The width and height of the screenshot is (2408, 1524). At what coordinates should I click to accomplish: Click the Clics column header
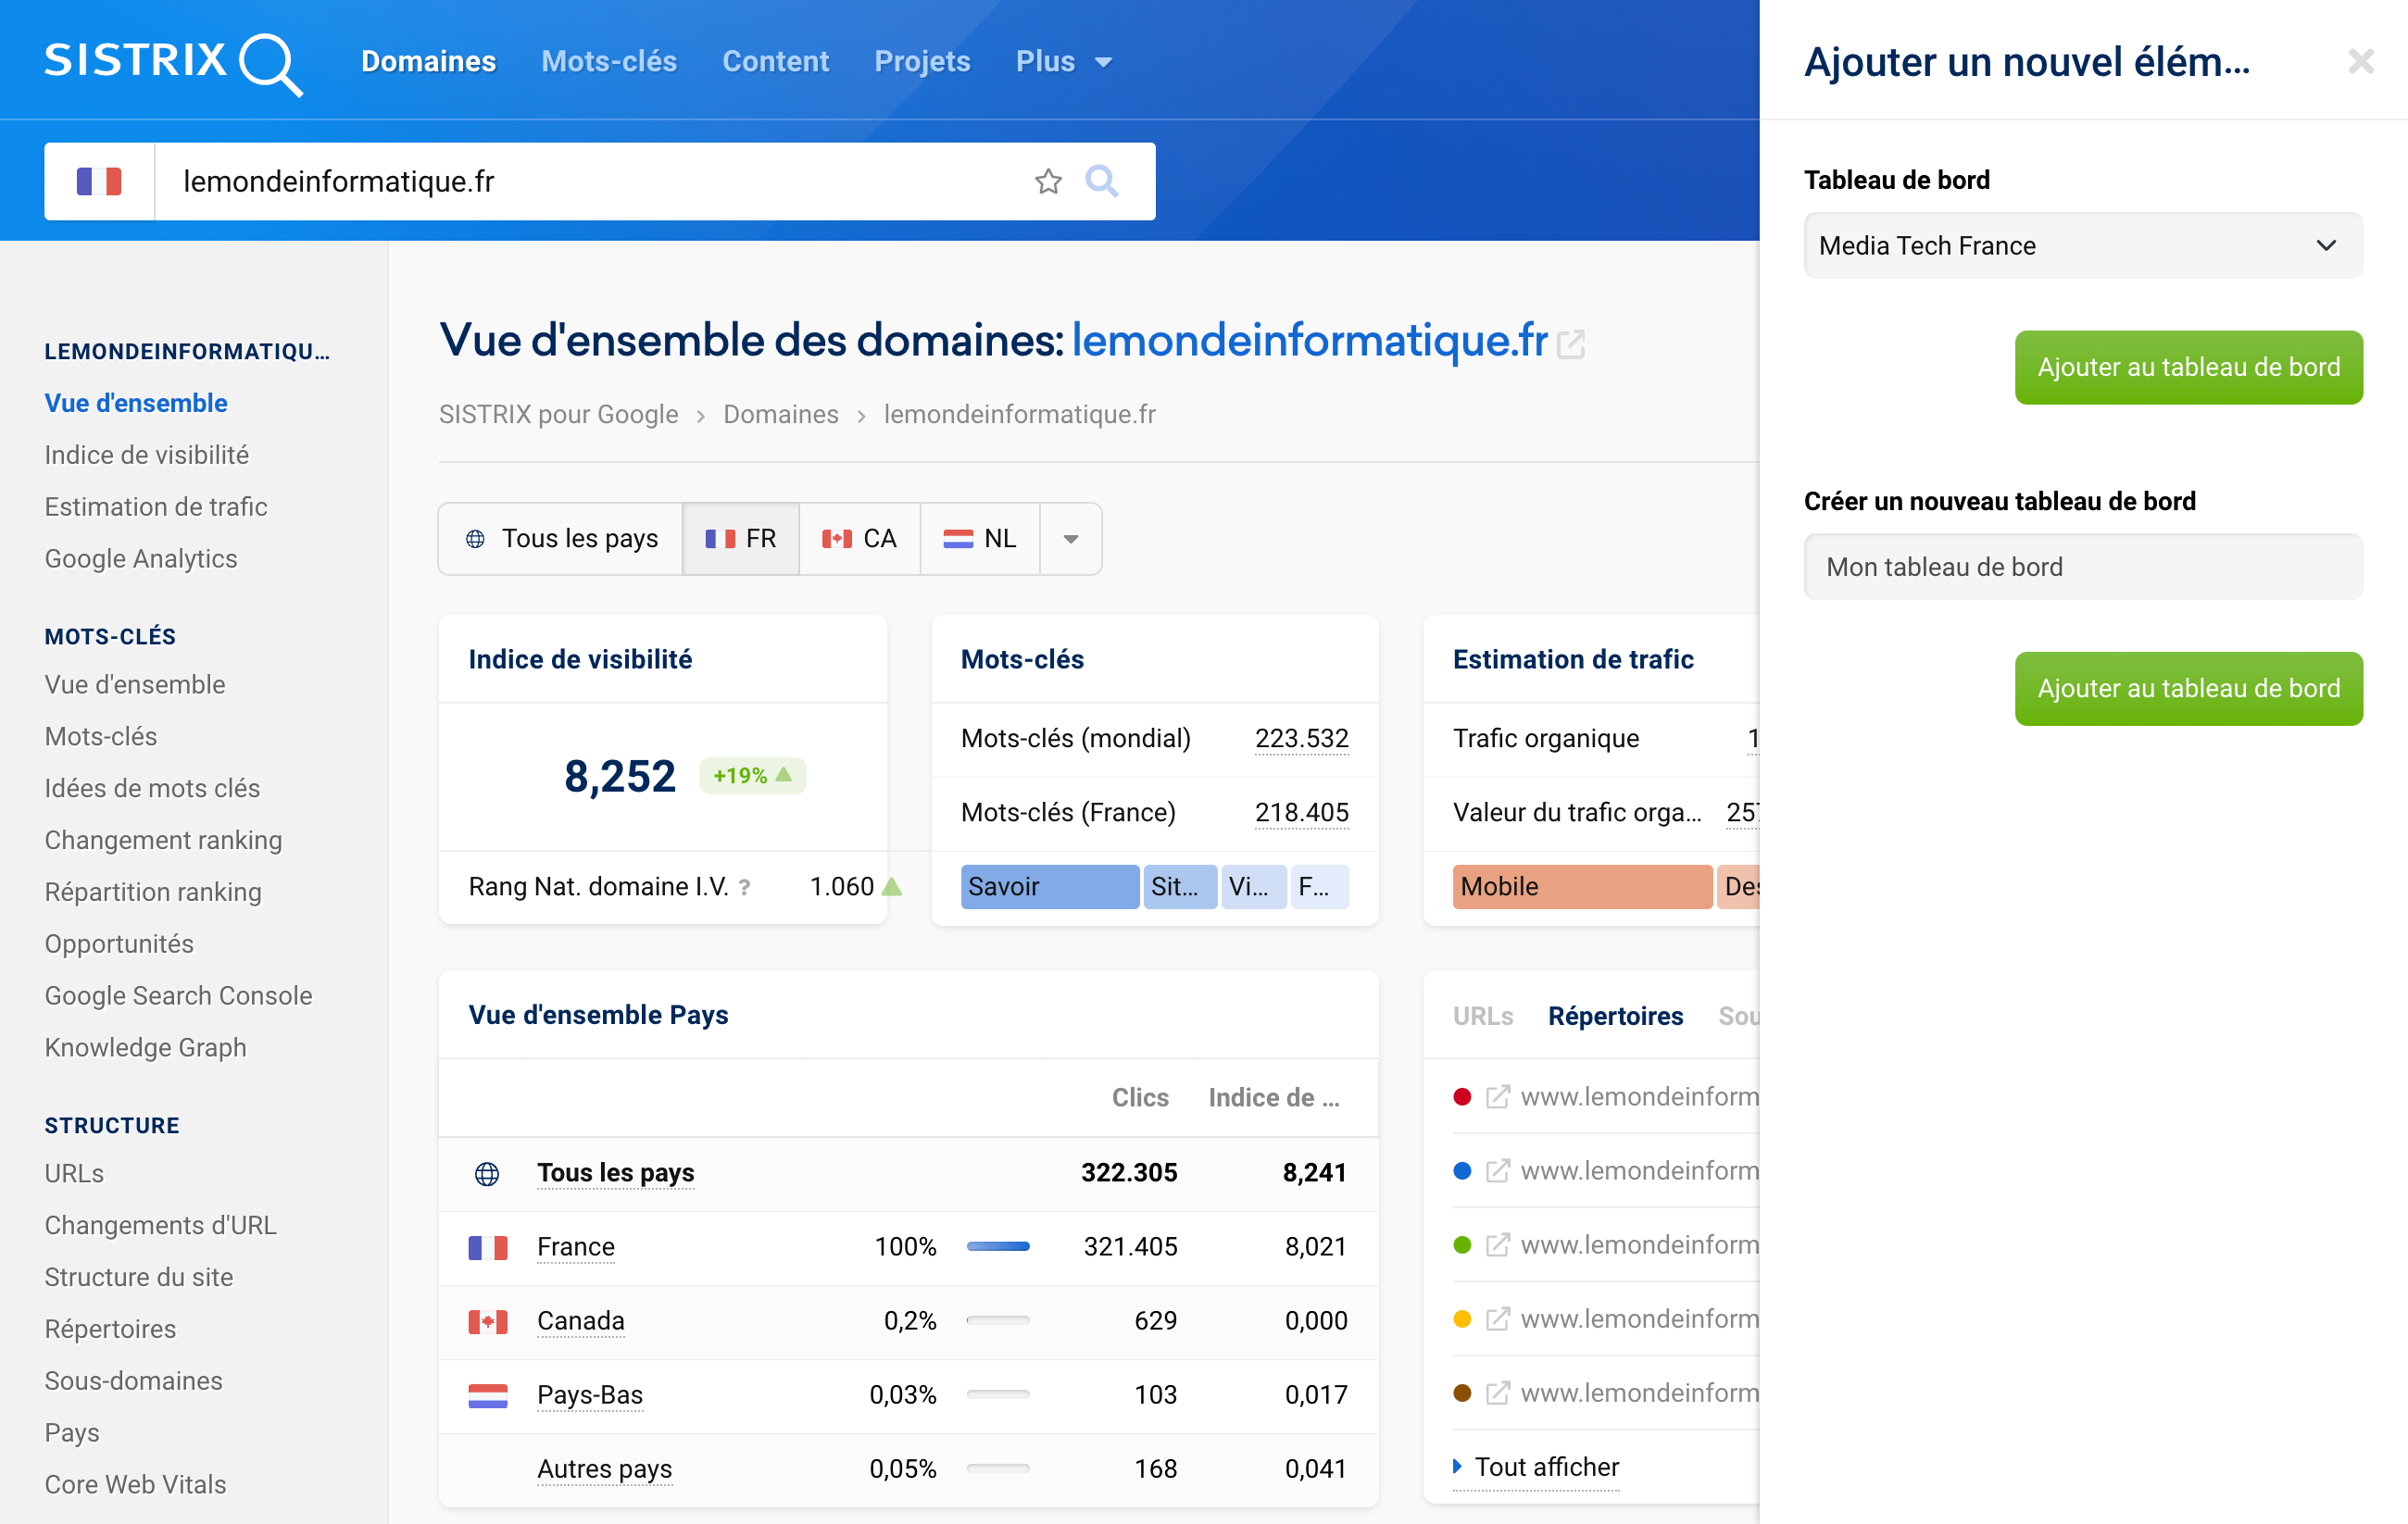pyautogui.click(x=1140, y=1098)
